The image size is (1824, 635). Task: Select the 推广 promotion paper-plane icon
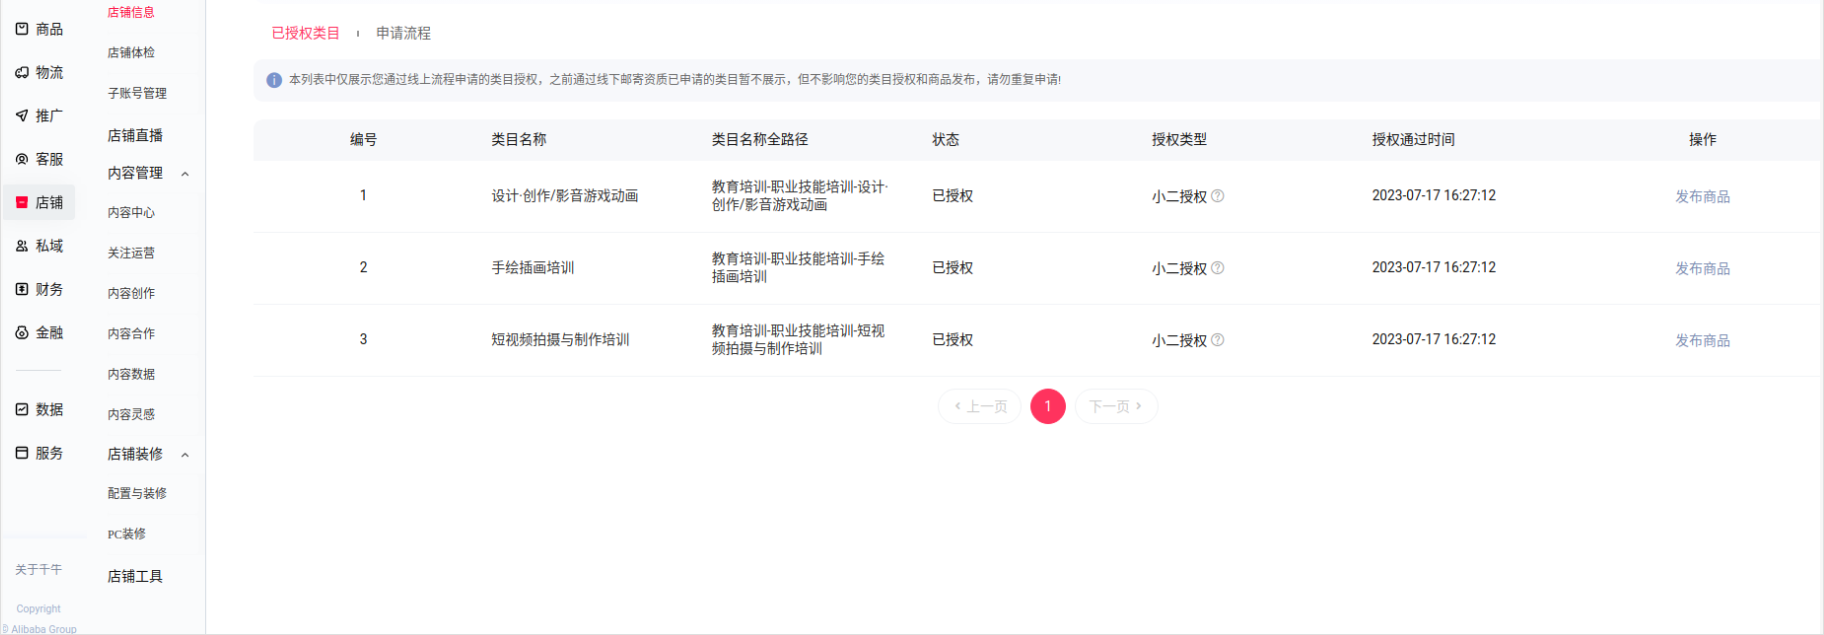pos(22,116)
